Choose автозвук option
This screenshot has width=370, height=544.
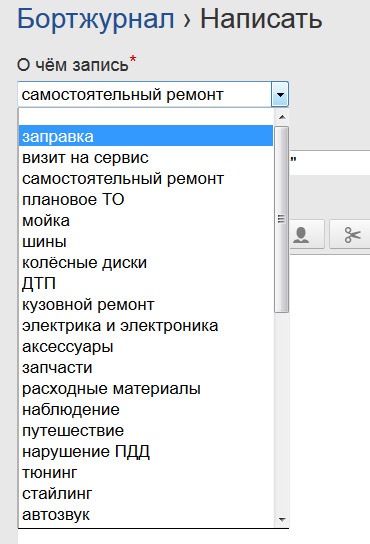(x=146, y=515)
